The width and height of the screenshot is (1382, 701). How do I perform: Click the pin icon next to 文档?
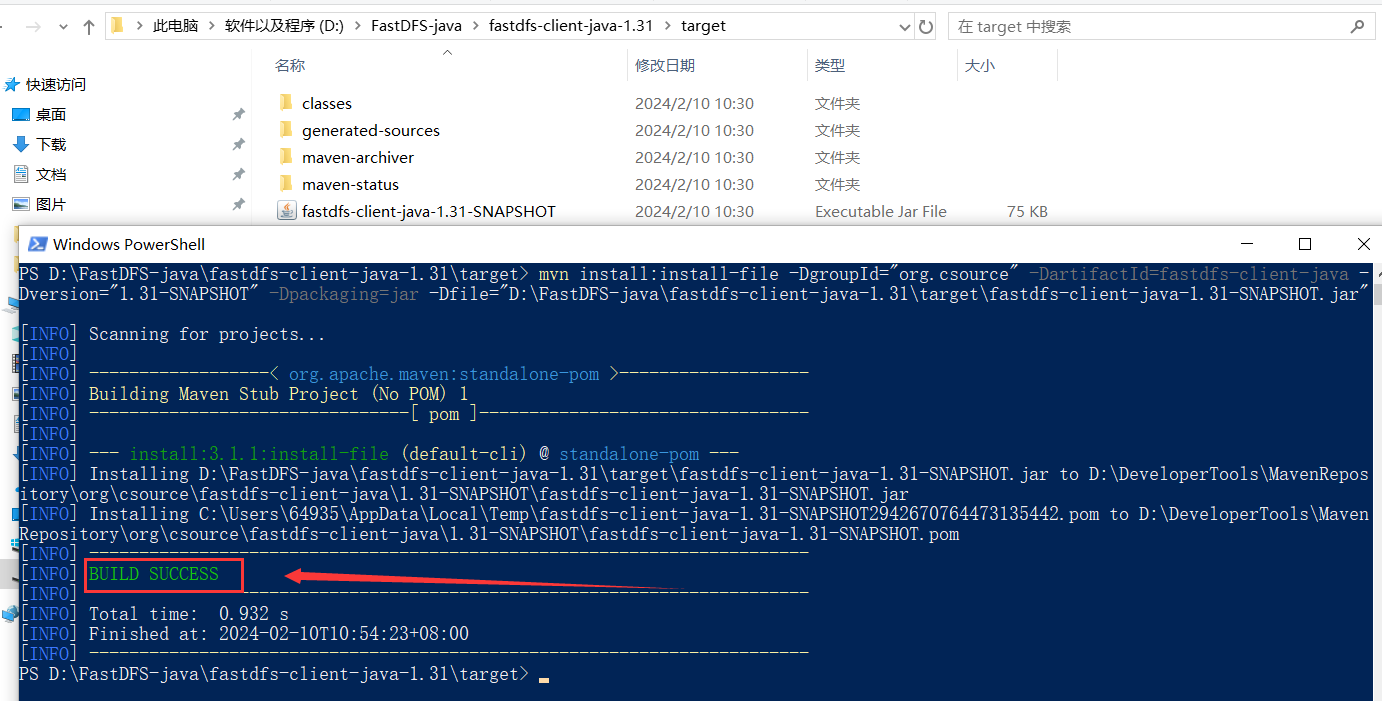[238, 175]
